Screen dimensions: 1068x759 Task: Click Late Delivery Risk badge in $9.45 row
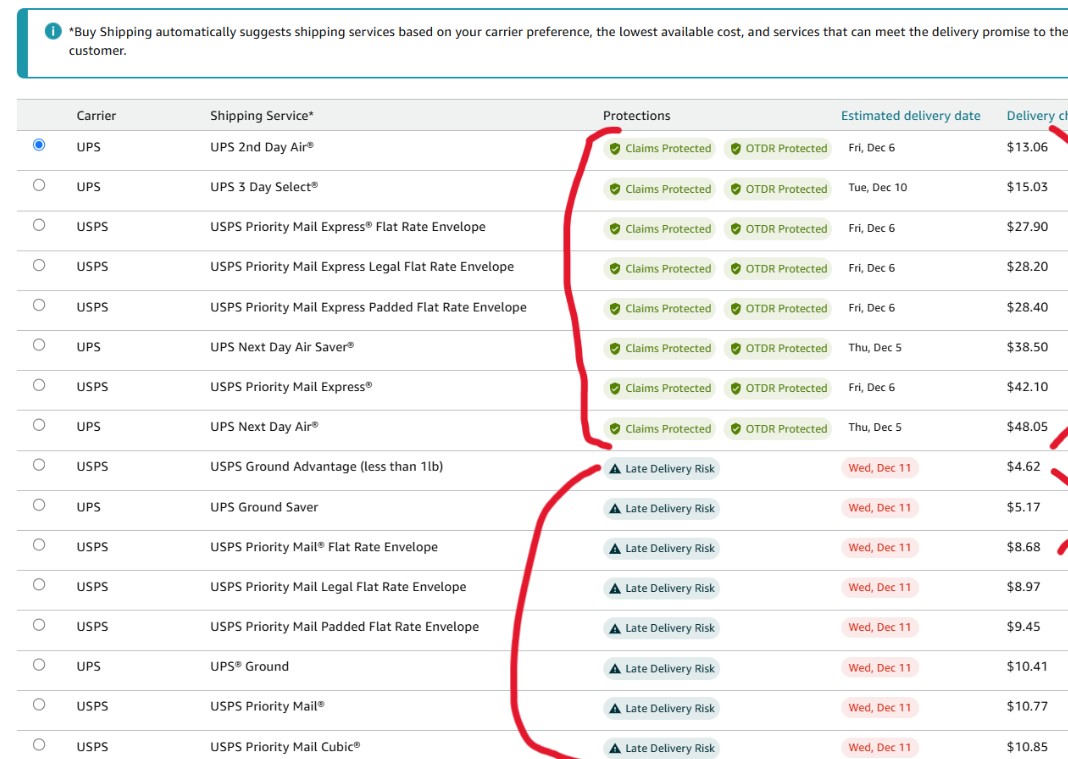tap(661, 628)
